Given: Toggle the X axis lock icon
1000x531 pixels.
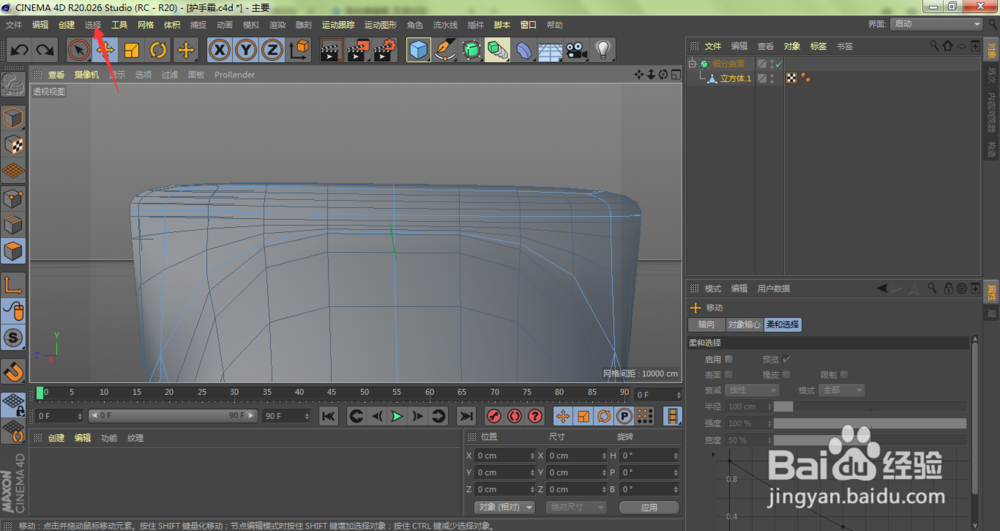Looking at the screenshot, I should click(x=219, y=49).
